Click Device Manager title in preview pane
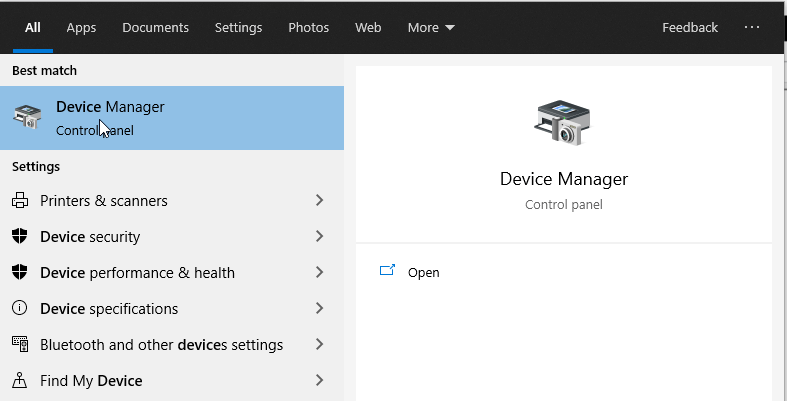Viewport: 787px width, 401px height. pos(564,179)
